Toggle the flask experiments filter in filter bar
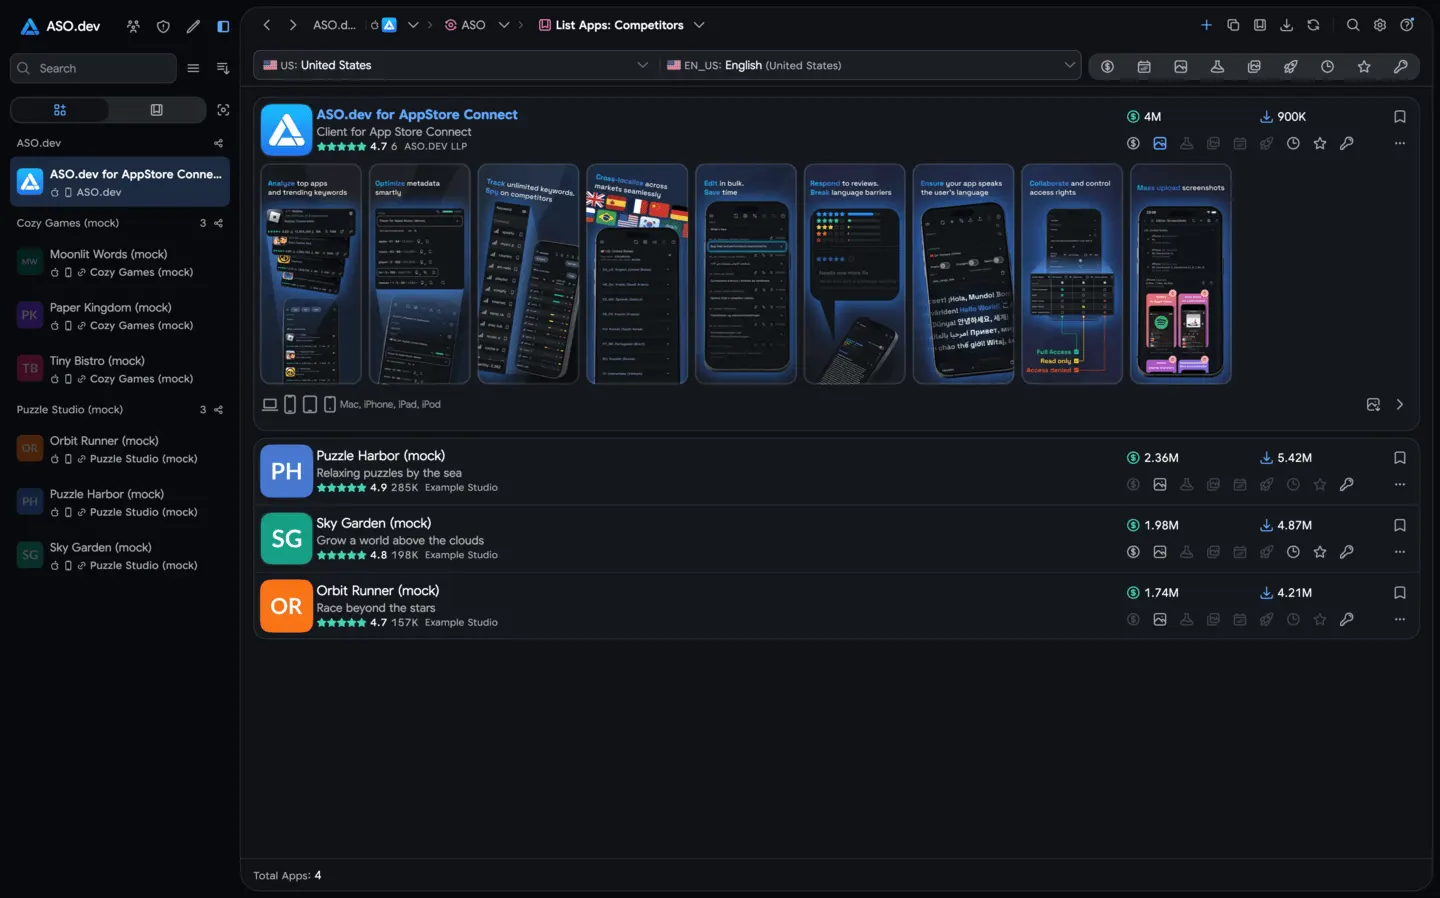This screenshot has width=1440, height=898. pos(1217,66)
